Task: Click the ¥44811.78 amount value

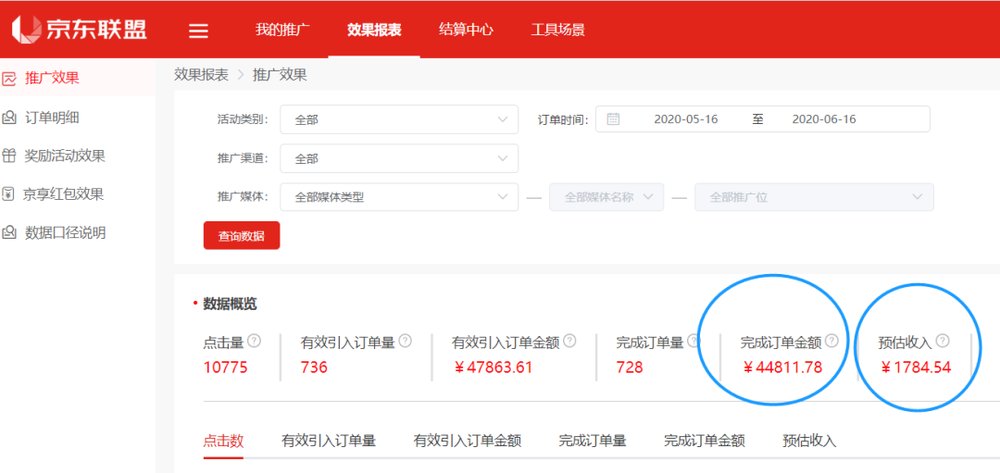Action: (x=783, y=368)
